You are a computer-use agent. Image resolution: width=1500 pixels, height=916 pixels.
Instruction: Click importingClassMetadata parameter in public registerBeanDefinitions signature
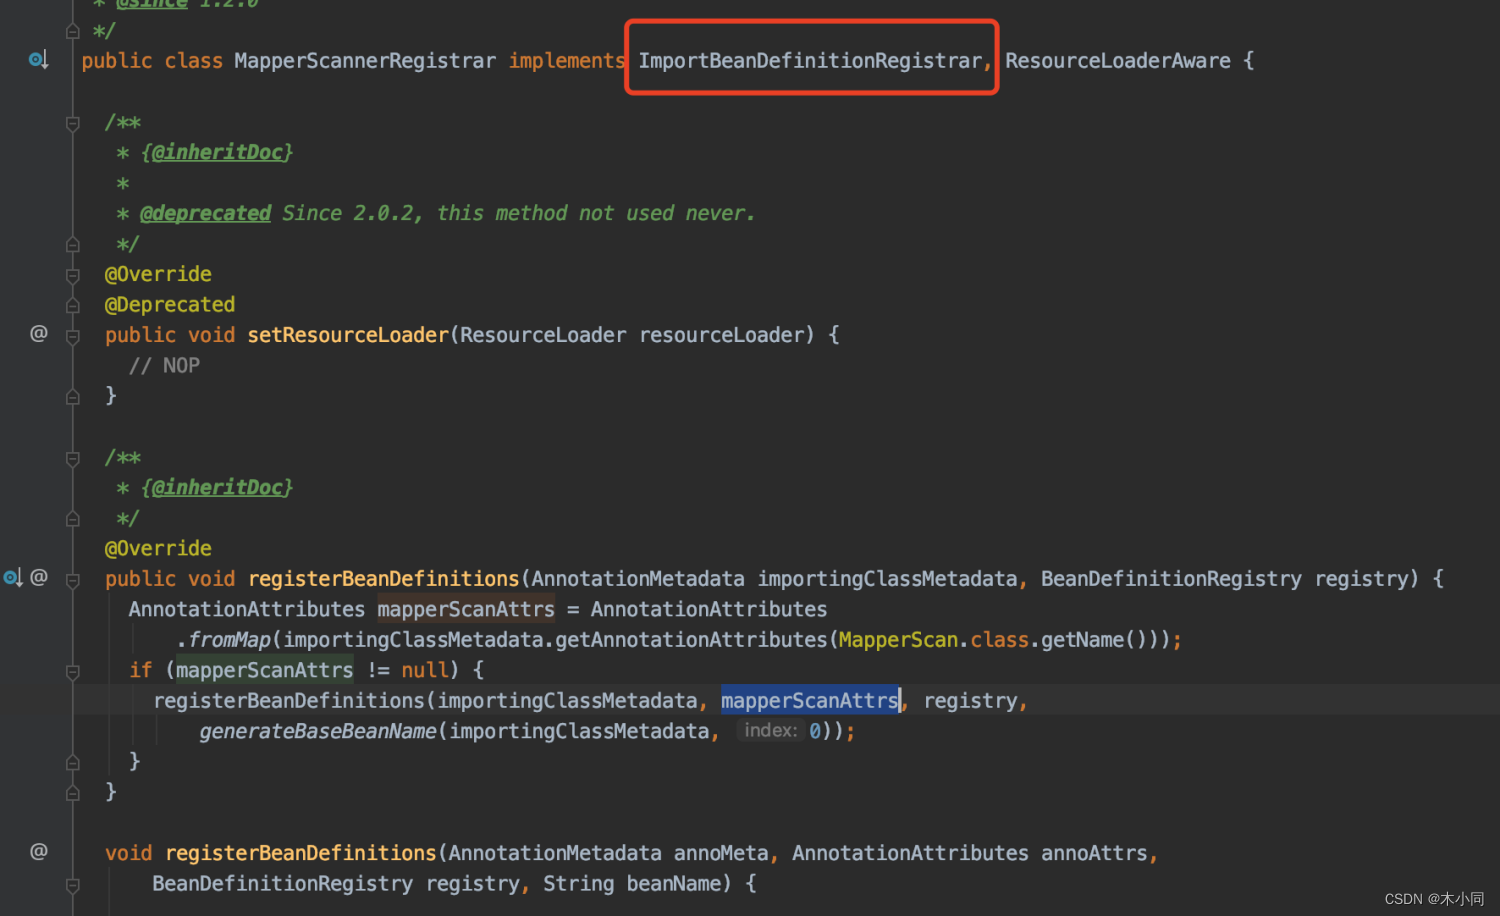887,578
